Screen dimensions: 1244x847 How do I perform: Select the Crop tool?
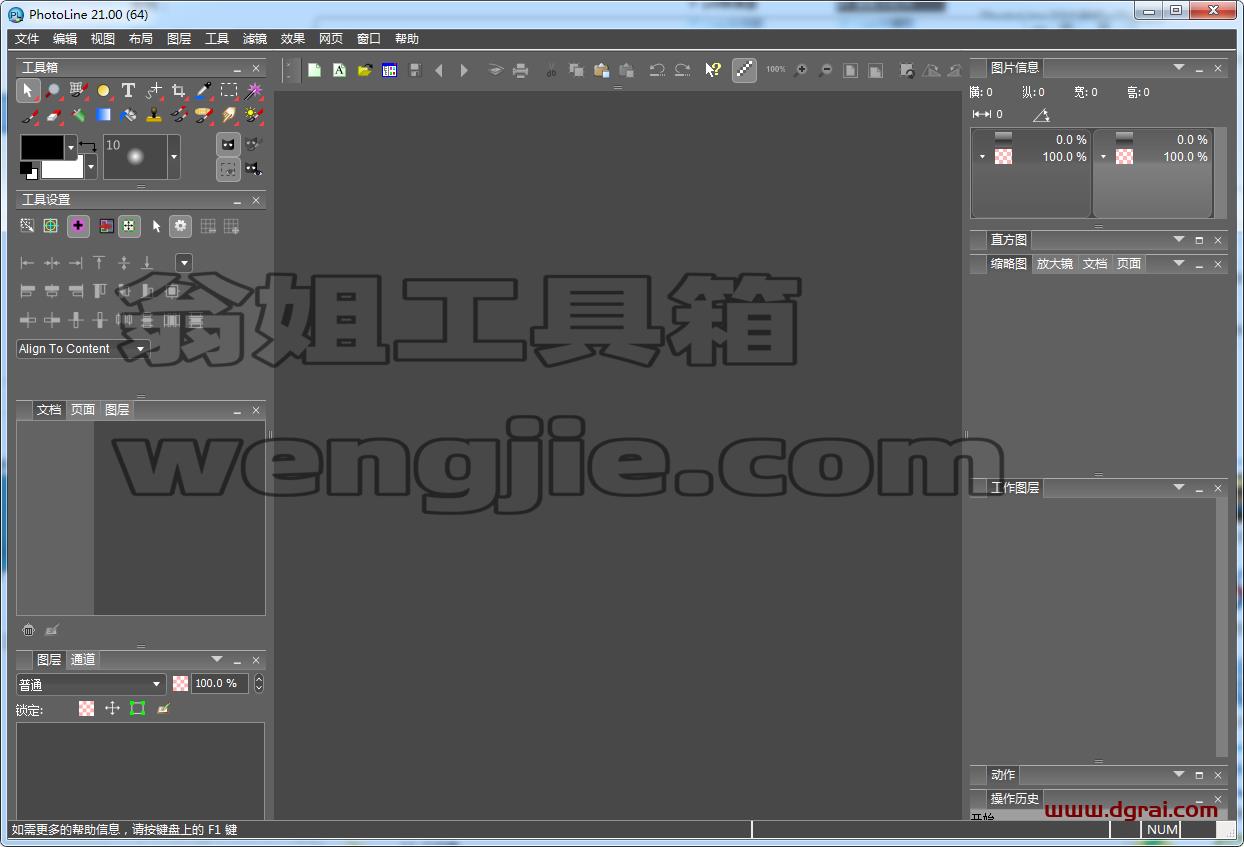[178, 91]
